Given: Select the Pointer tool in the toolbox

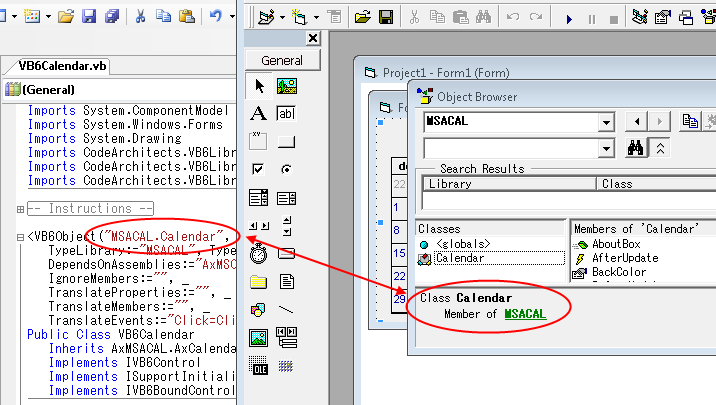Looking at the screenshot, I should tap(259, 86).
